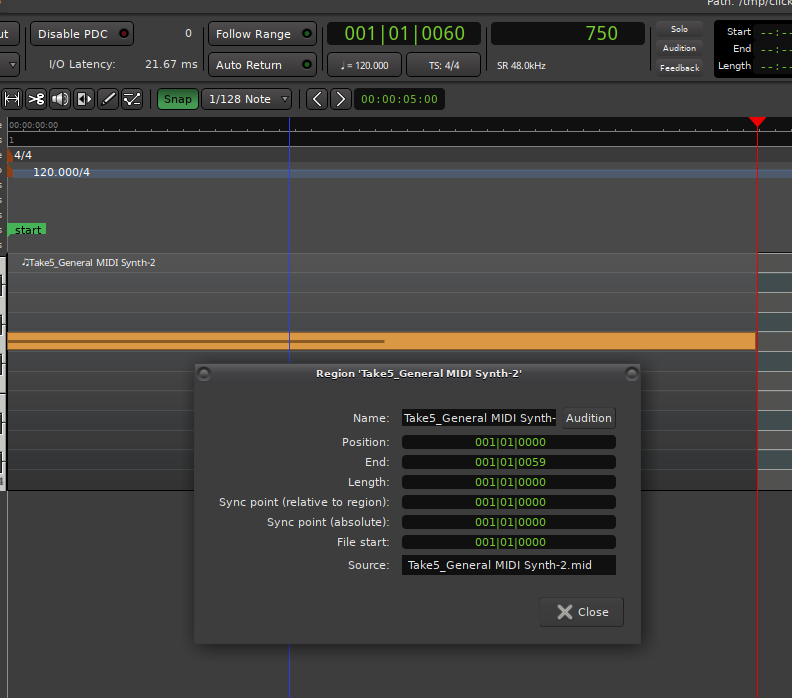This screenshot has height=698, width=792.
Task: Select the Stretch/Shrink regions tool
Action: pyautogui.click(x=84, y=99)
